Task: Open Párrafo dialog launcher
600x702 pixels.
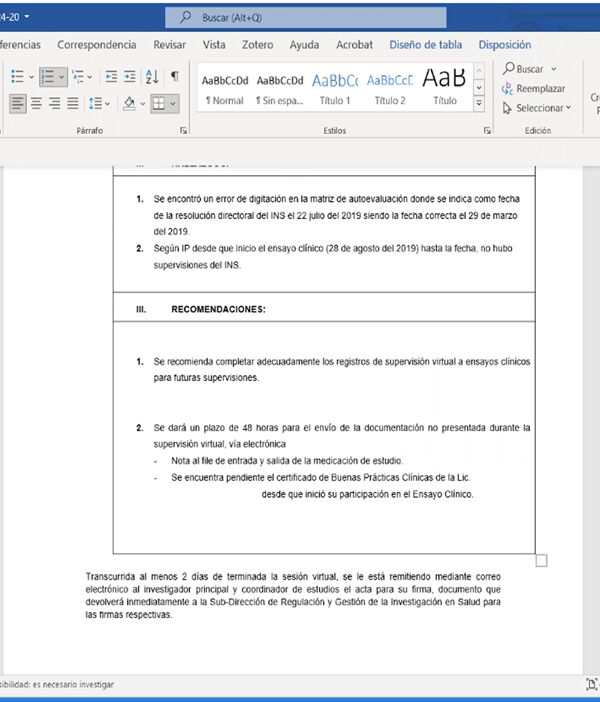Action: [184, 130]
